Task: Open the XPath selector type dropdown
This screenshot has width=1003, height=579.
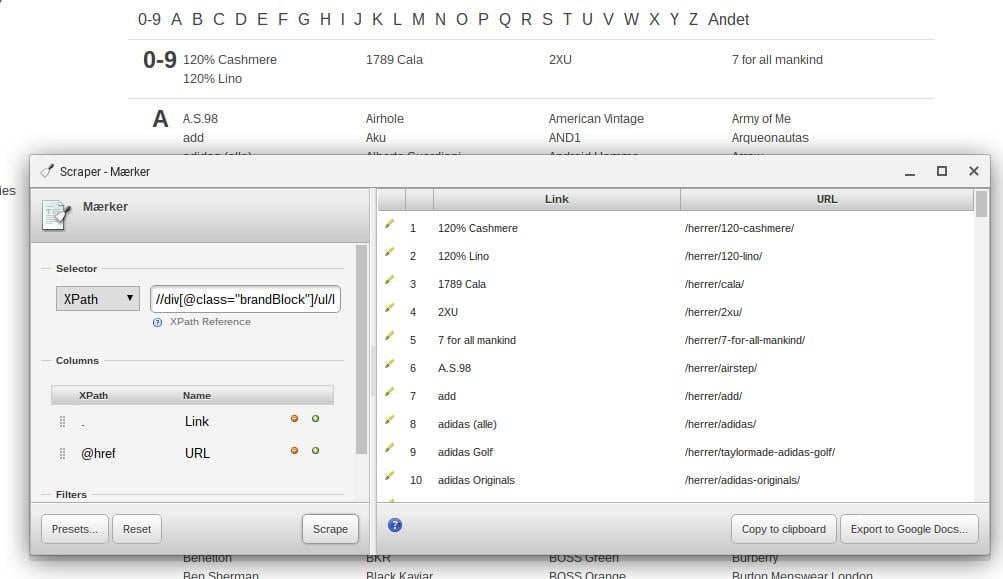Action: tap(98, 299)
